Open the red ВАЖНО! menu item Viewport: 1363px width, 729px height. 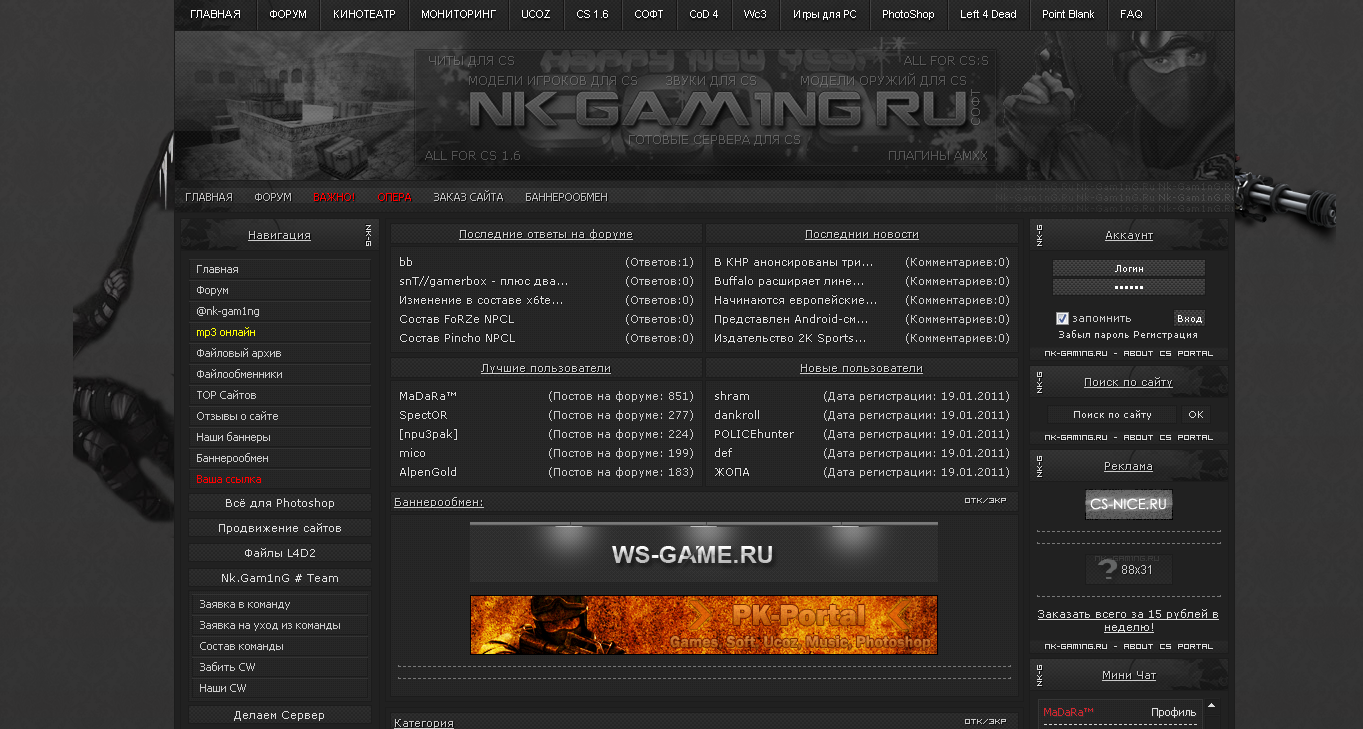tap(333, 196)
